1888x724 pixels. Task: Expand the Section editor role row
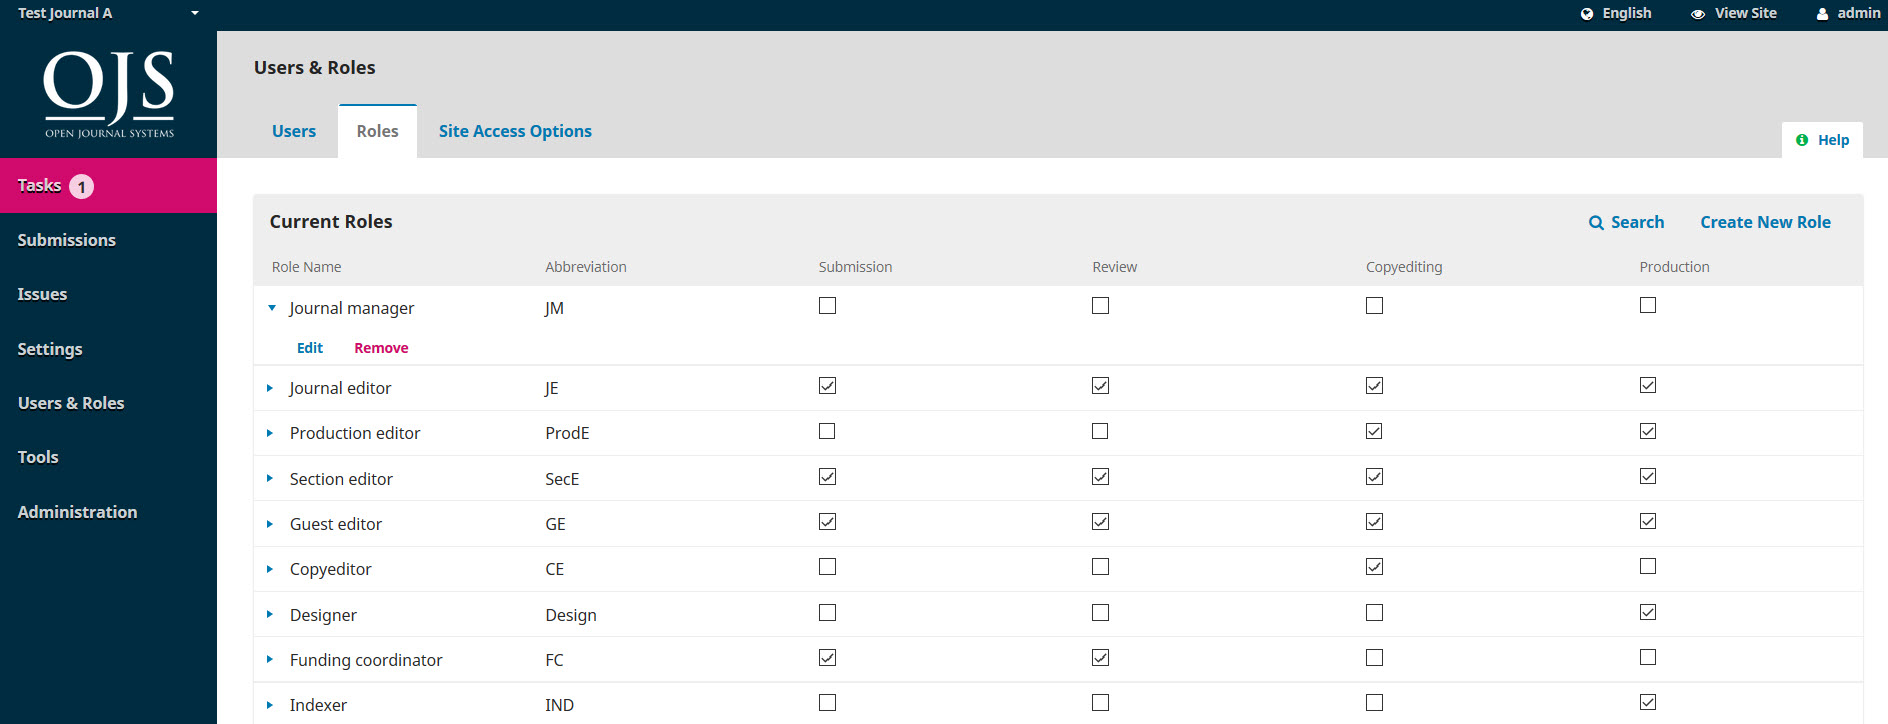tap(270, 479)
